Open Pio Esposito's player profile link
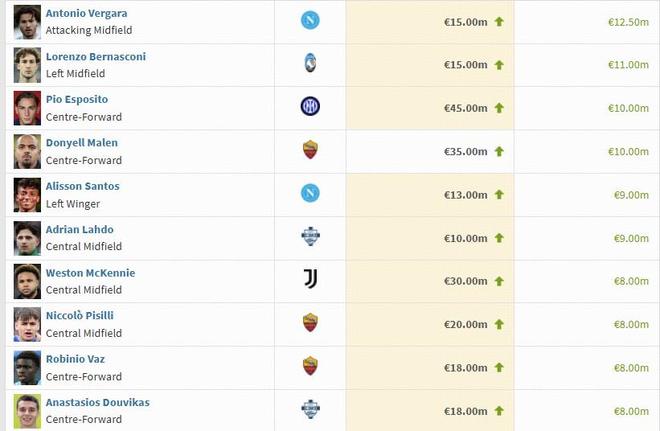The width and height of the screenshot is (660, 431). point(77,99)
